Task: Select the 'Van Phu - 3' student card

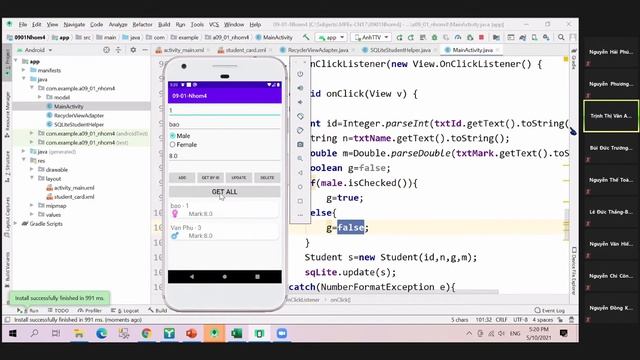Action: click(x=224, y=231)
